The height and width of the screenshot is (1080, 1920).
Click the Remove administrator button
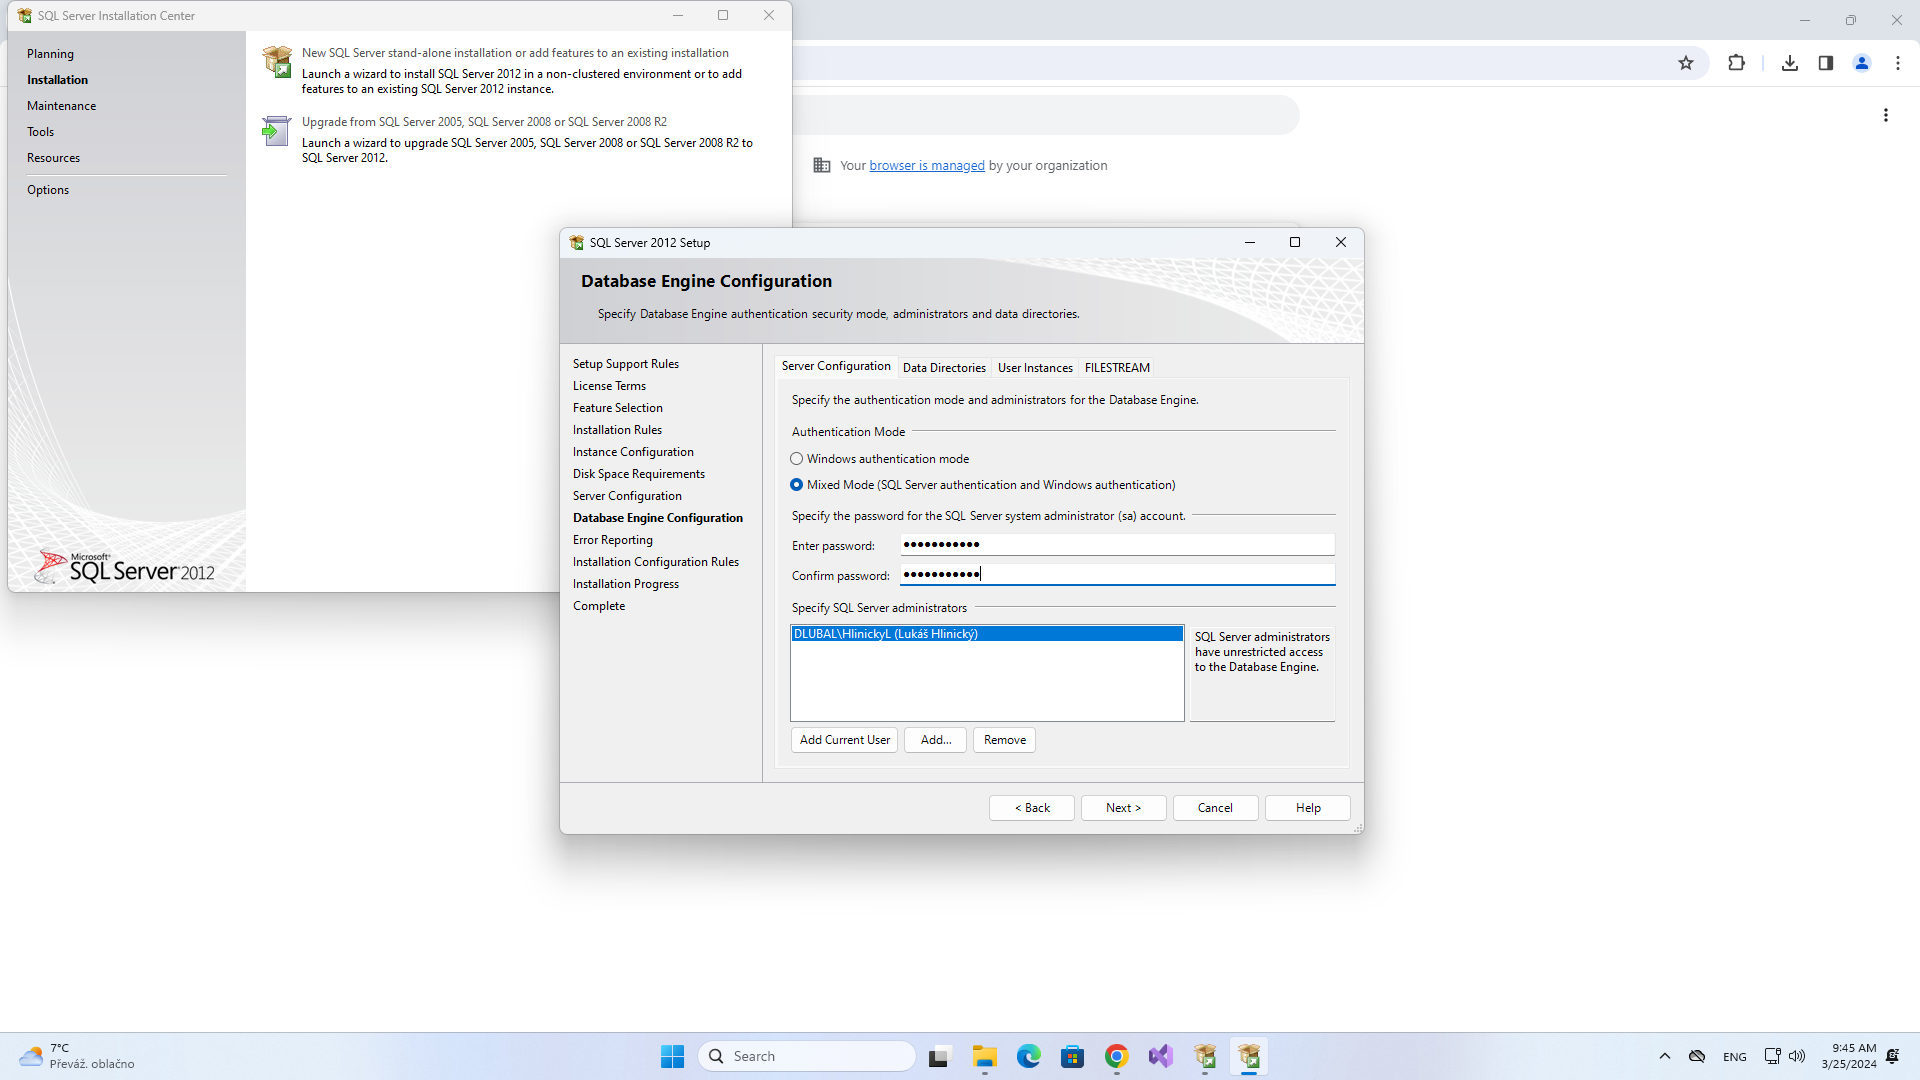[x=1004, y=738]
